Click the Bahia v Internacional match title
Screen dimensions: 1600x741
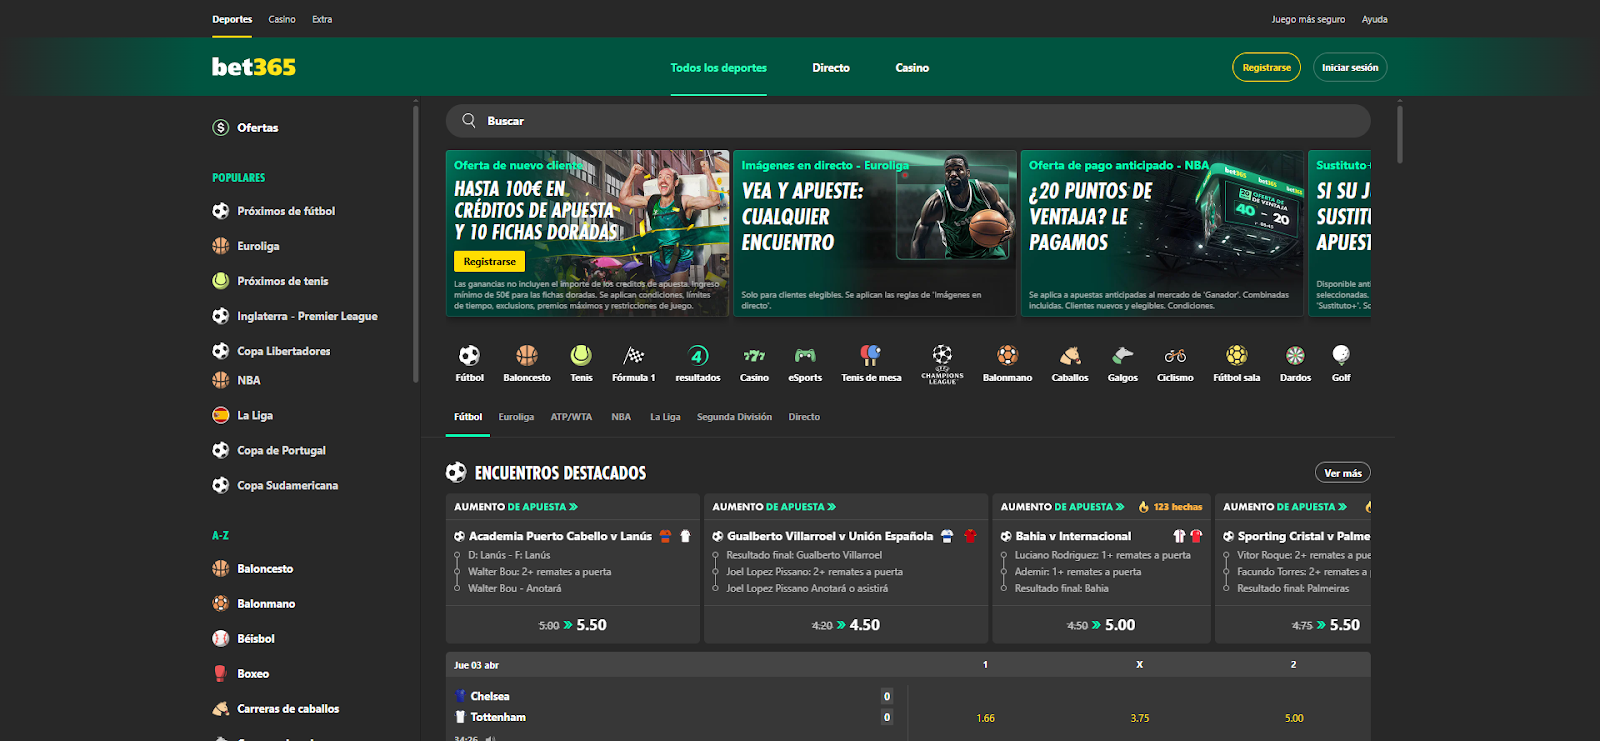(1073, 536)
